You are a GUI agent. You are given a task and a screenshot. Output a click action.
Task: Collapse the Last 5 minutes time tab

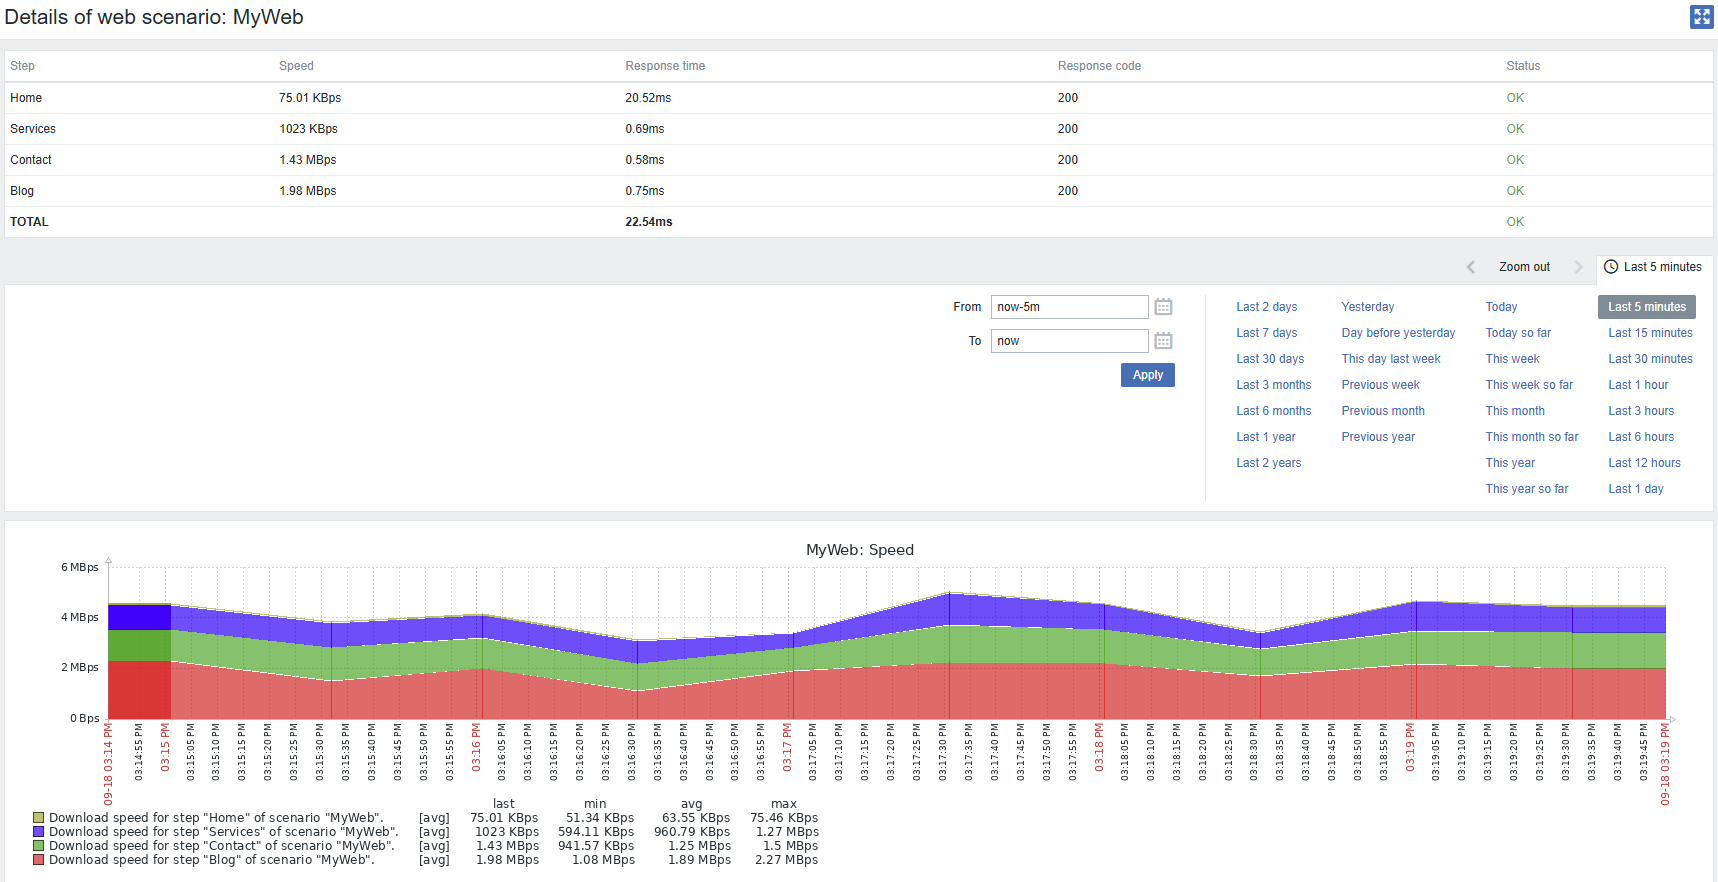[x=1654, y=267]
